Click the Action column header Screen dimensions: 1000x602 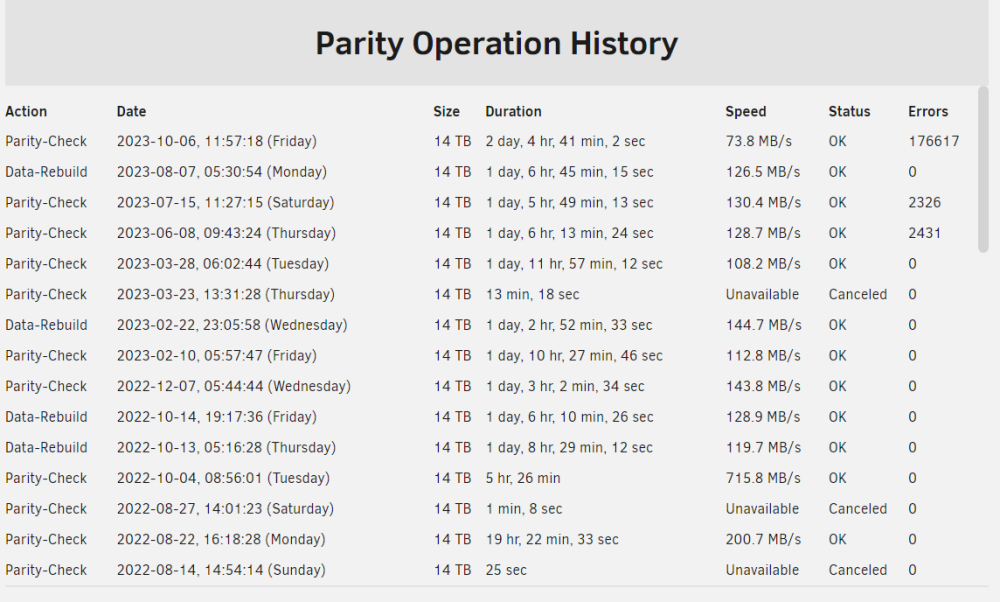click(x=26, y=112)
